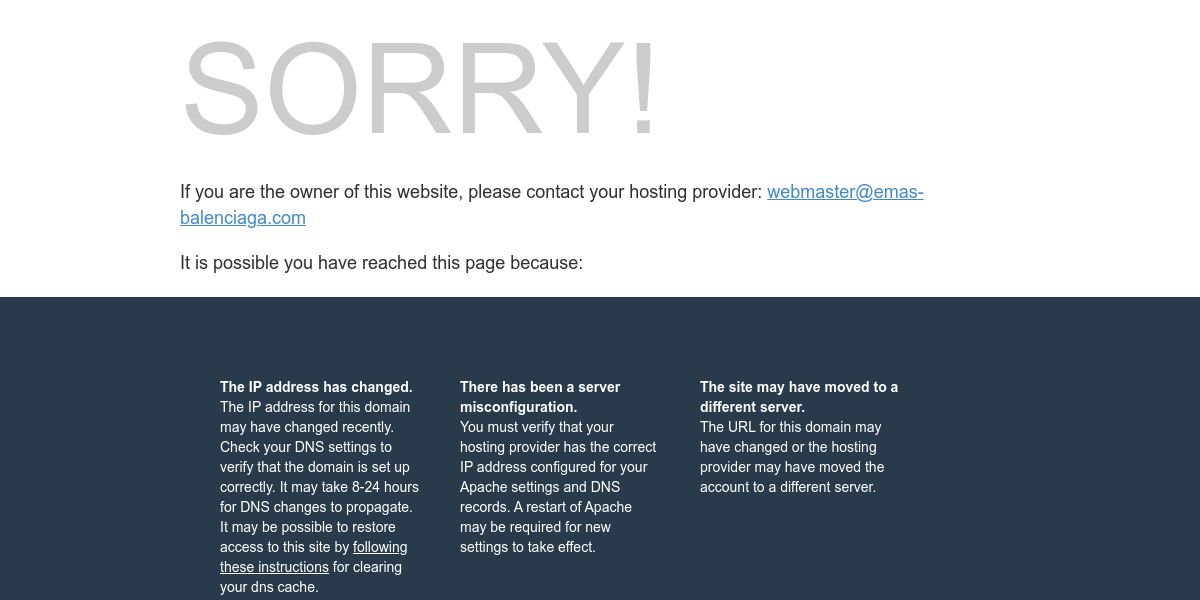Image resolution: width=1200 pixels, height=600 pixels.
Task: Select "The site may have moved" heading
Action: tap(799, 397)
